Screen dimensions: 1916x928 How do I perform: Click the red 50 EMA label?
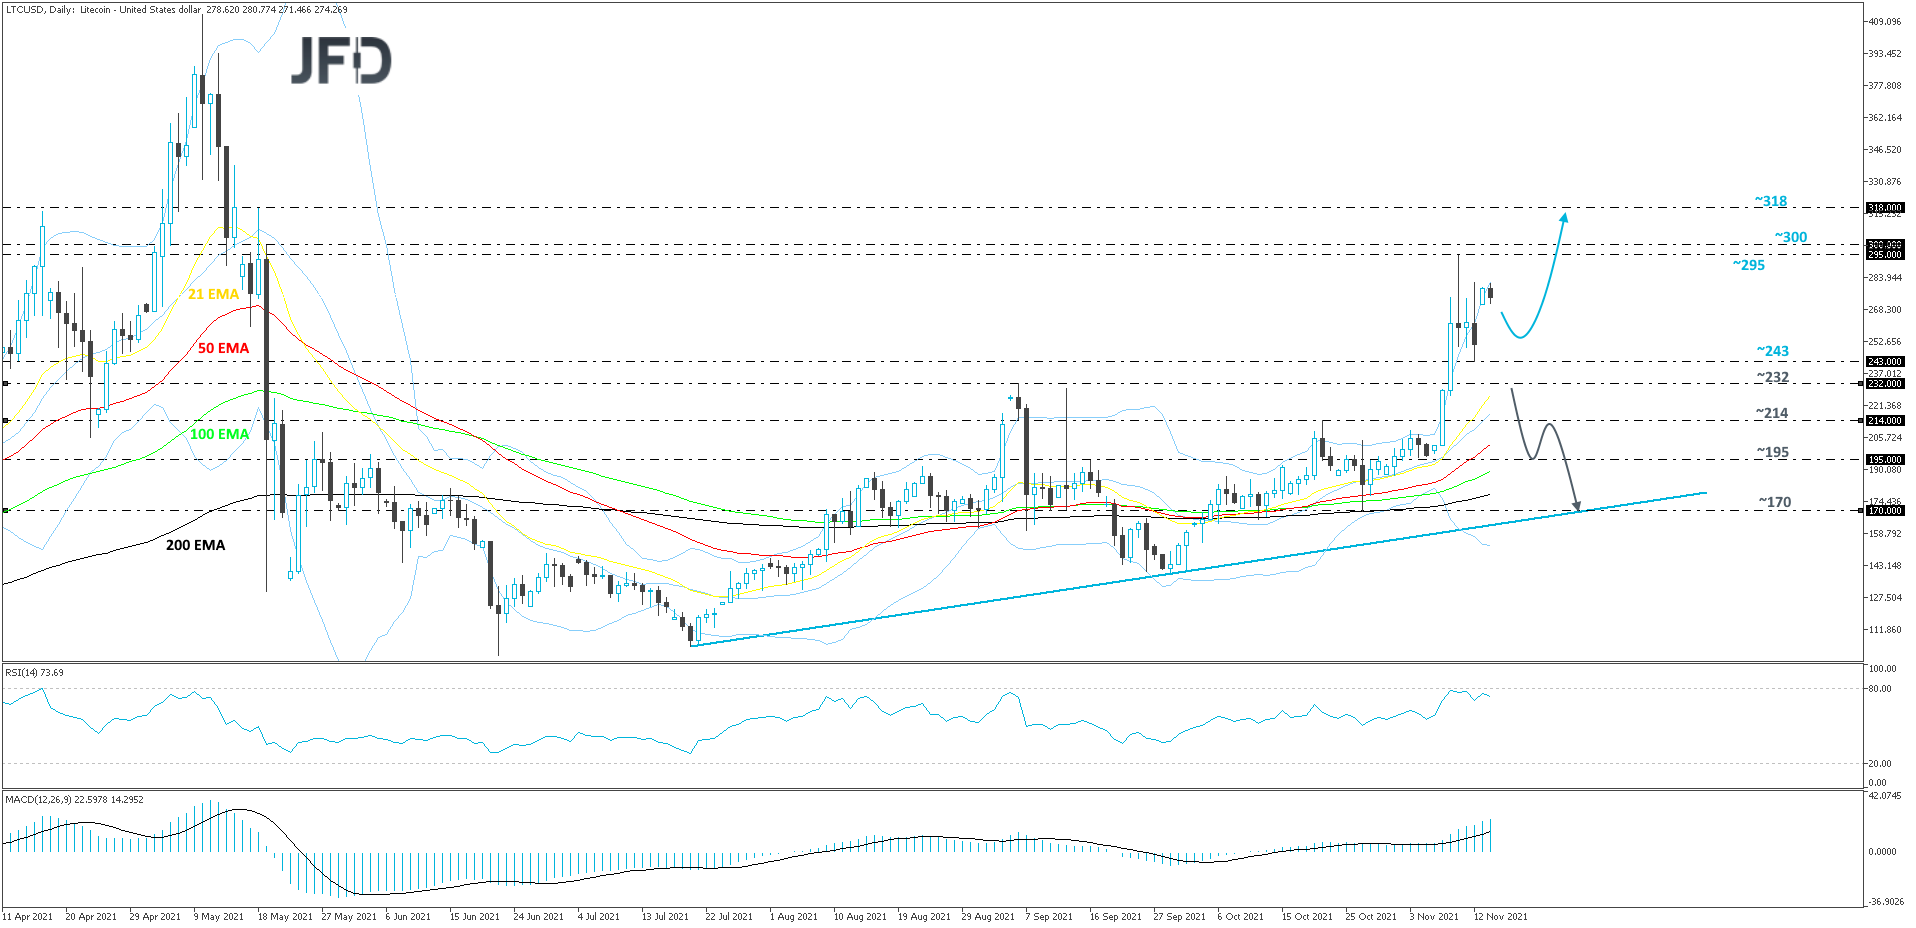(223, 348)
